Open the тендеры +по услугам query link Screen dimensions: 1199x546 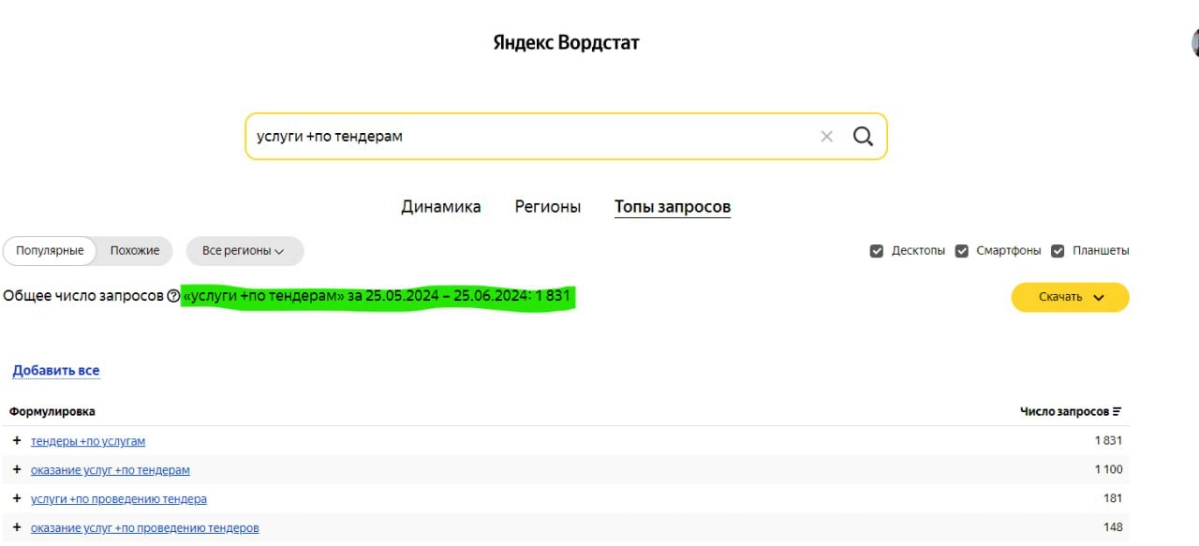(88, 441)
